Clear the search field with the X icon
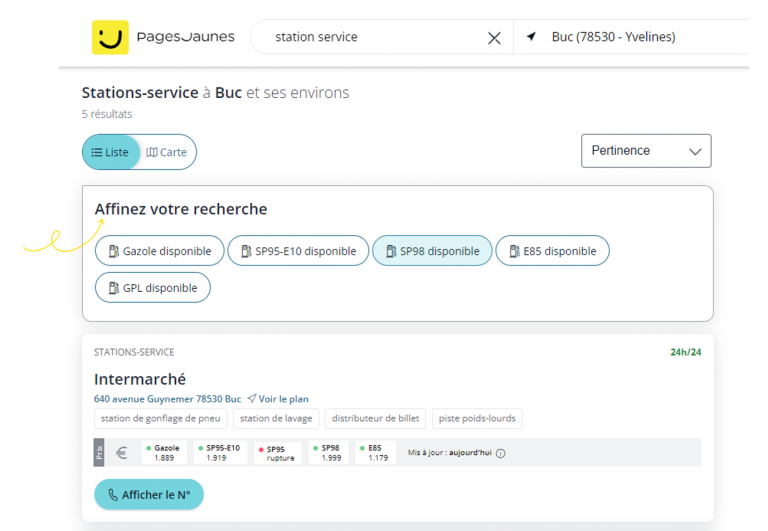768x531 pixels. tap(494, 38)
